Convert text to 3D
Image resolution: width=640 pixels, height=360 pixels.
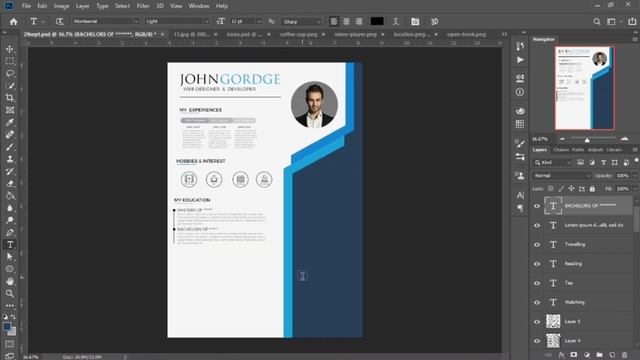[x=434, y=22]
